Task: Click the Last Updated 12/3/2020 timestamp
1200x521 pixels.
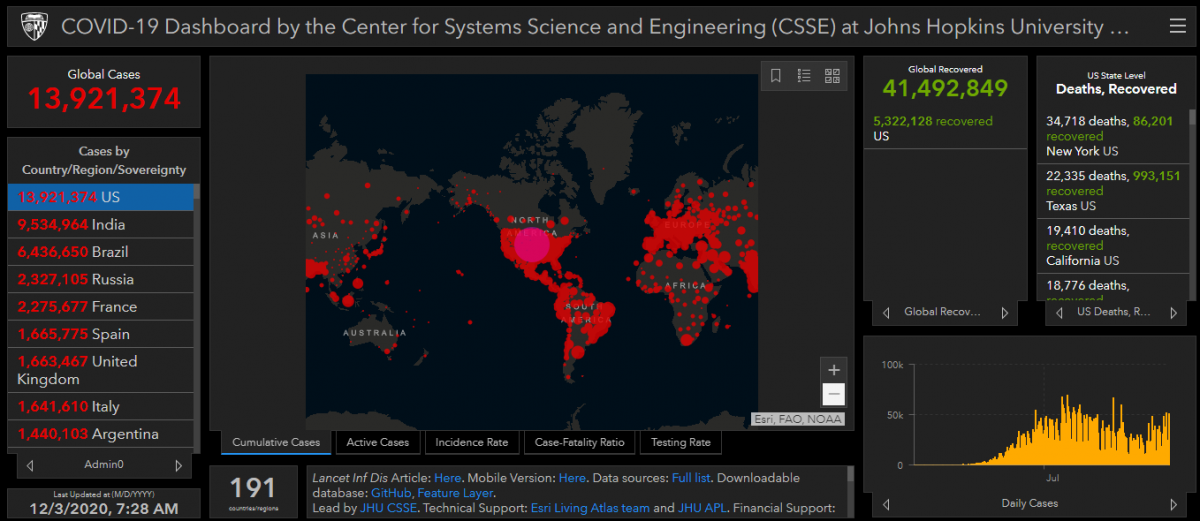Action: pos(104,511)
